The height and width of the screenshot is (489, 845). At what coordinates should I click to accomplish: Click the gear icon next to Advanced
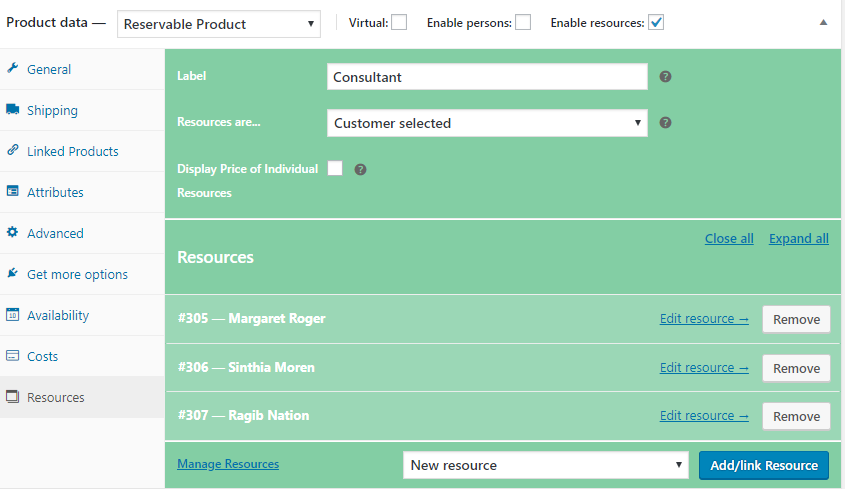click(13, 233)
